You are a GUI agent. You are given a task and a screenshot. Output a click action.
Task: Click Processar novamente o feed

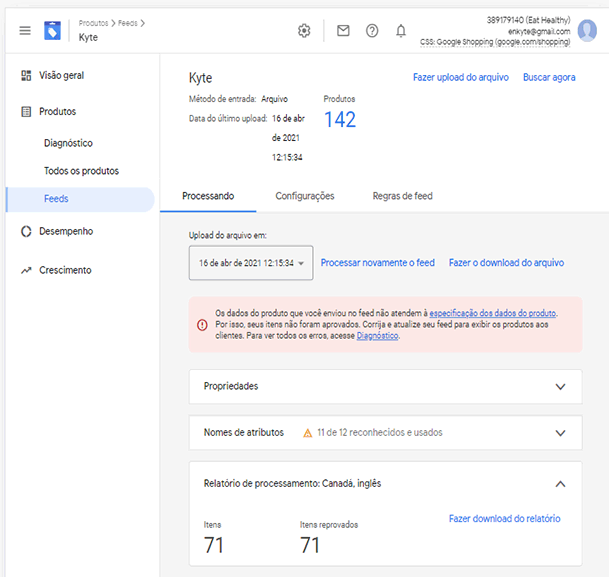pos(378,263)
